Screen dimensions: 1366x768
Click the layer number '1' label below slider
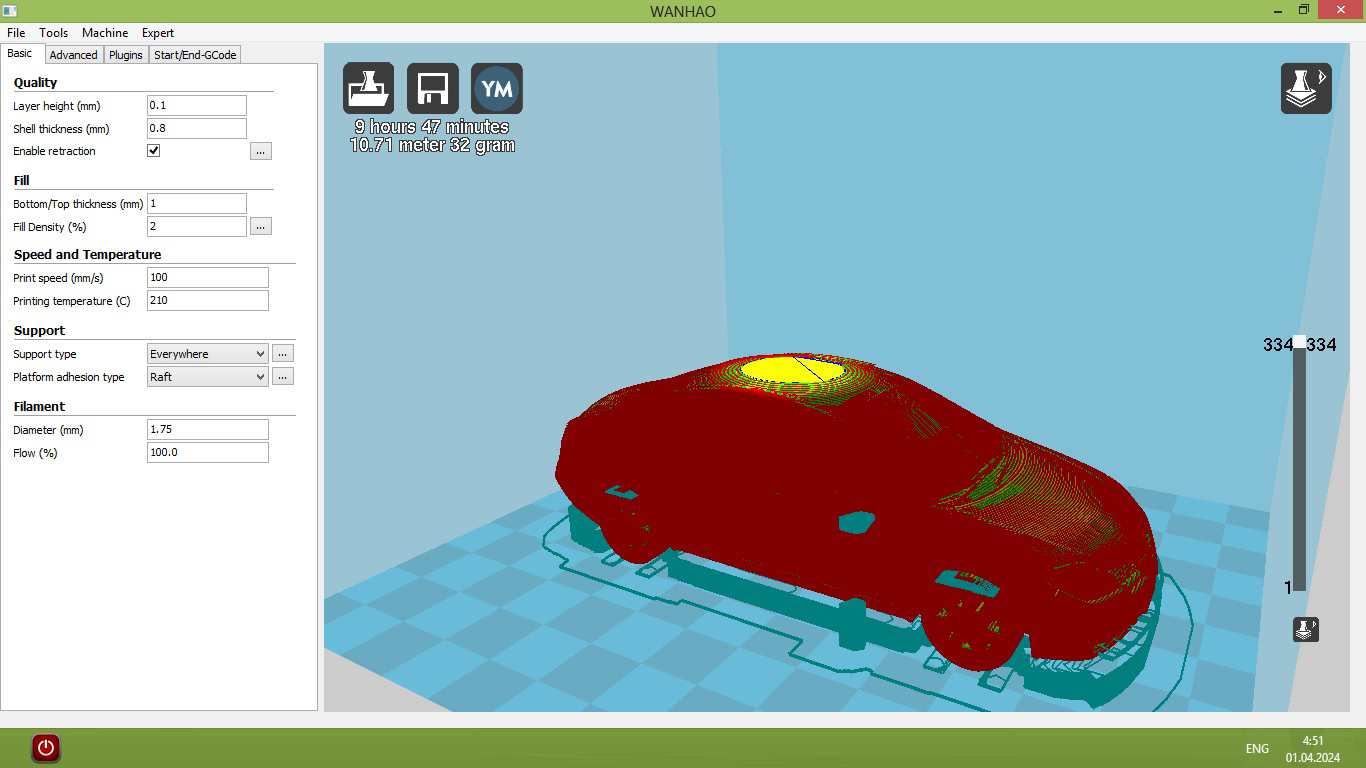point(1288,588)
